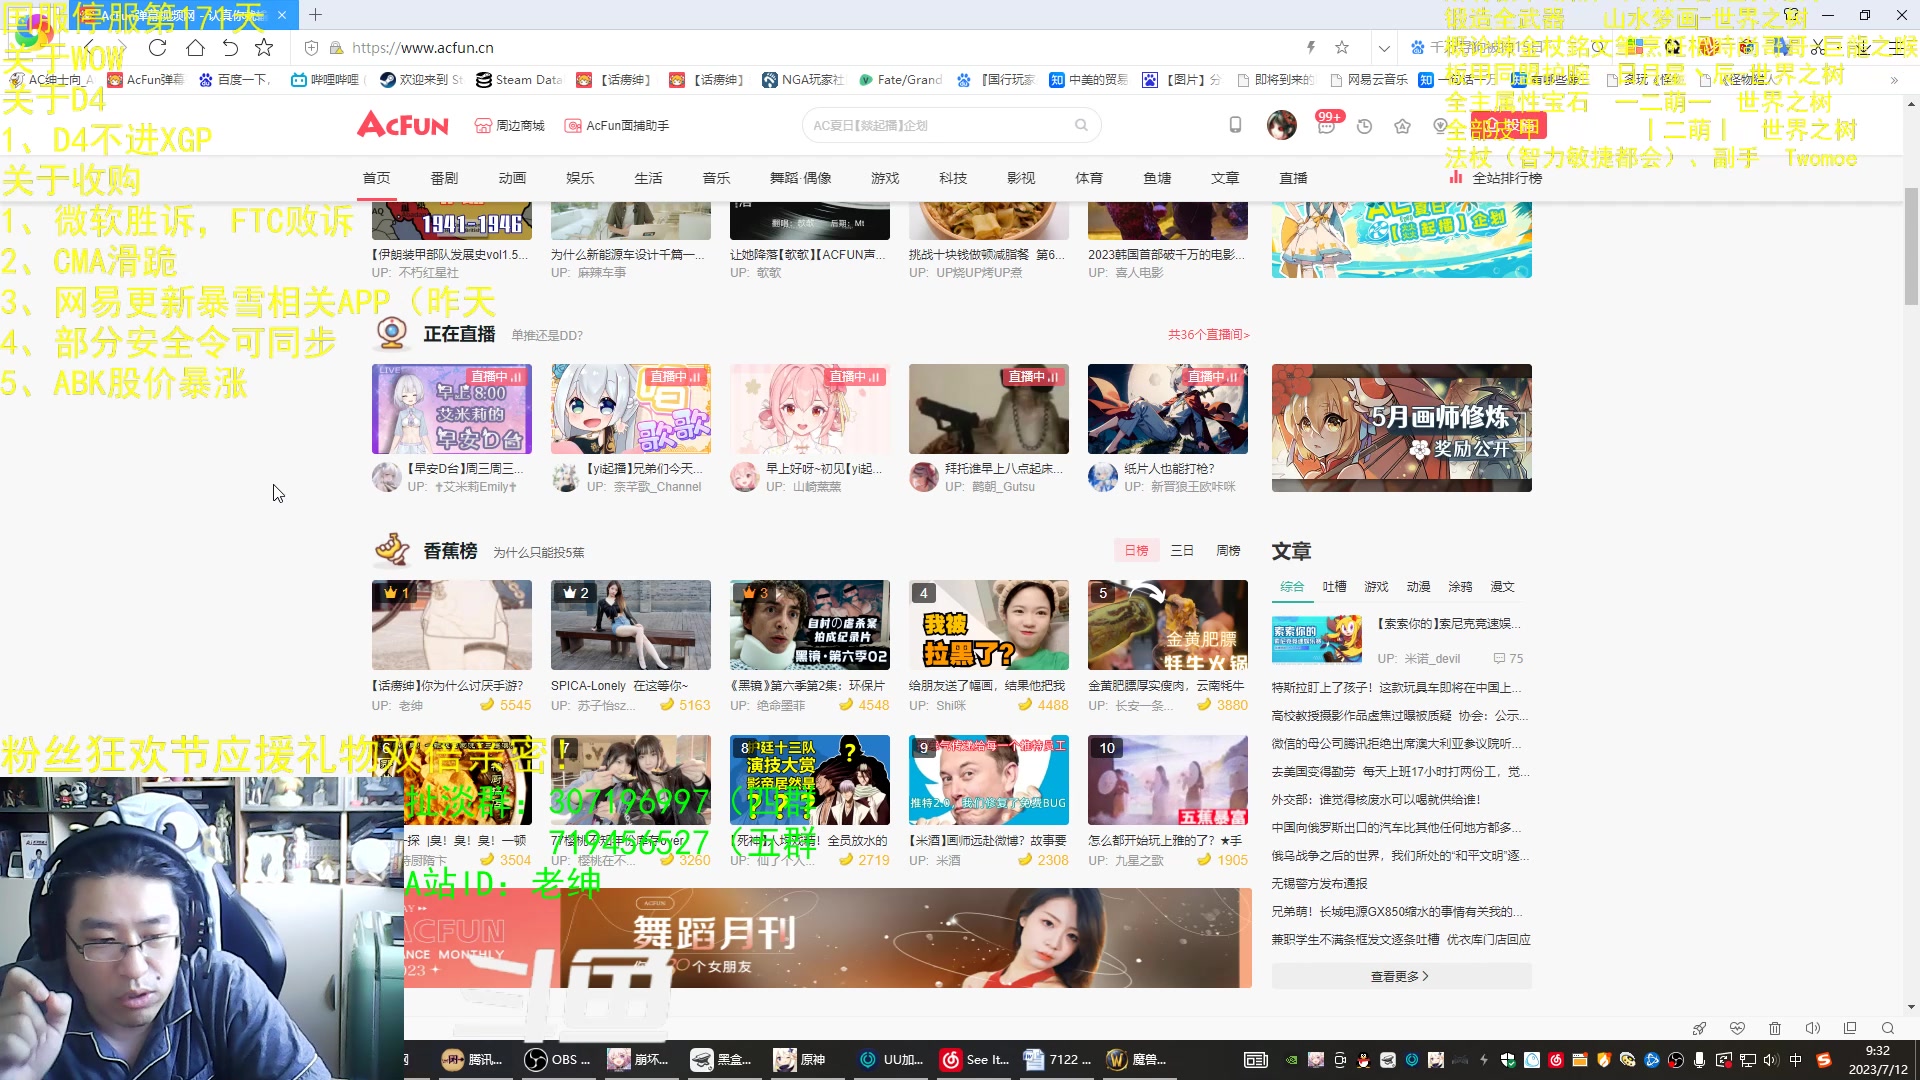The width and height of the screenshot is (1920, 1080).
Task: Open 文章 navigation tab
Action: [x=1225, y=178]
